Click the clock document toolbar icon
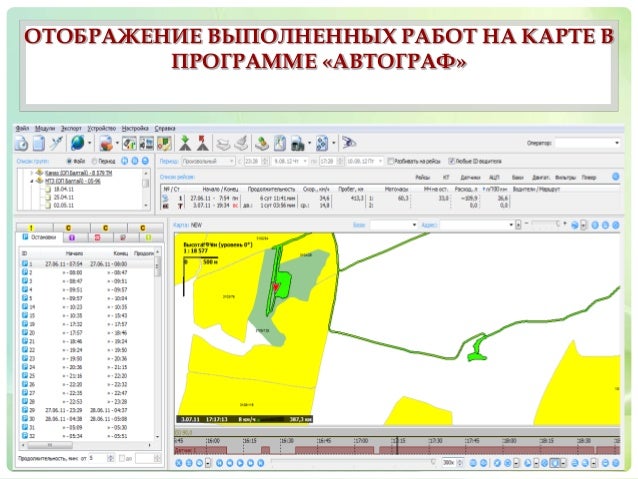Viewport: 638px width, 479px height. pos(22,143)
